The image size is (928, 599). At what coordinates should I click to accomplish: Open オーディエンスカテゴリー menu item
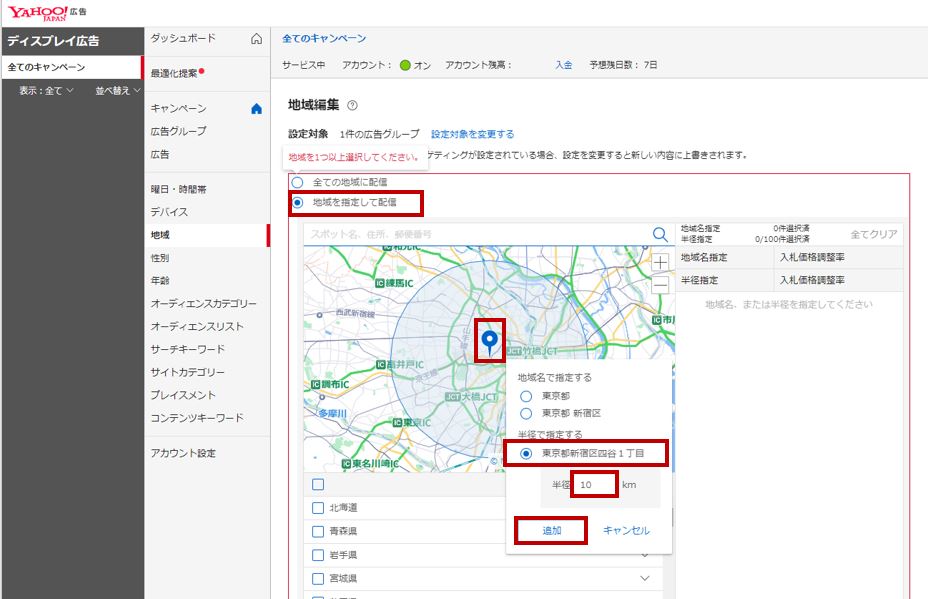203,304
